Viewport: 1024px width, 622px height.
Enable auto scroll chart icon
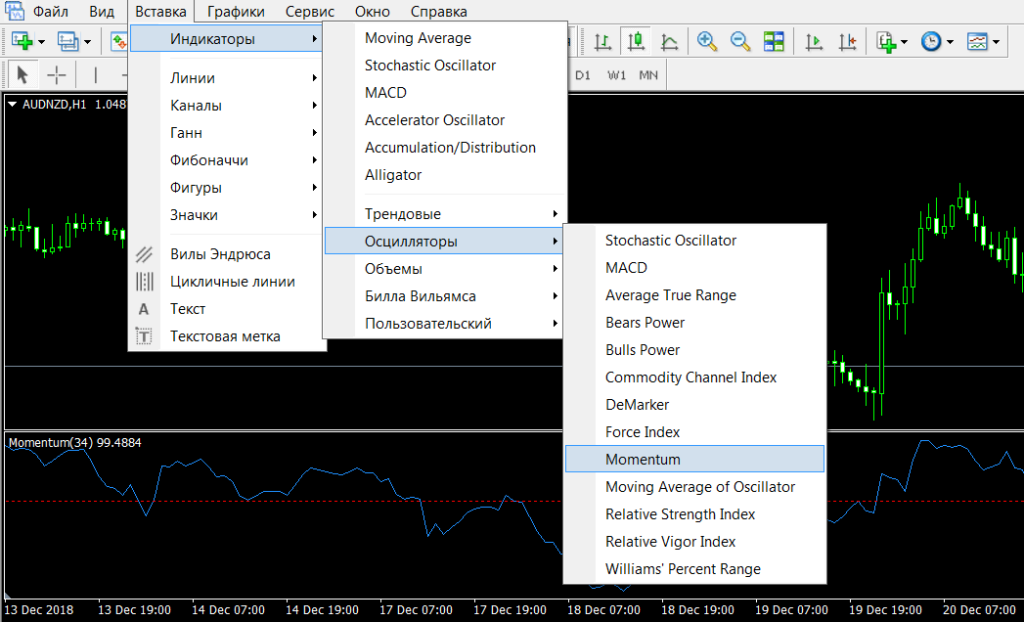point(815,42)
